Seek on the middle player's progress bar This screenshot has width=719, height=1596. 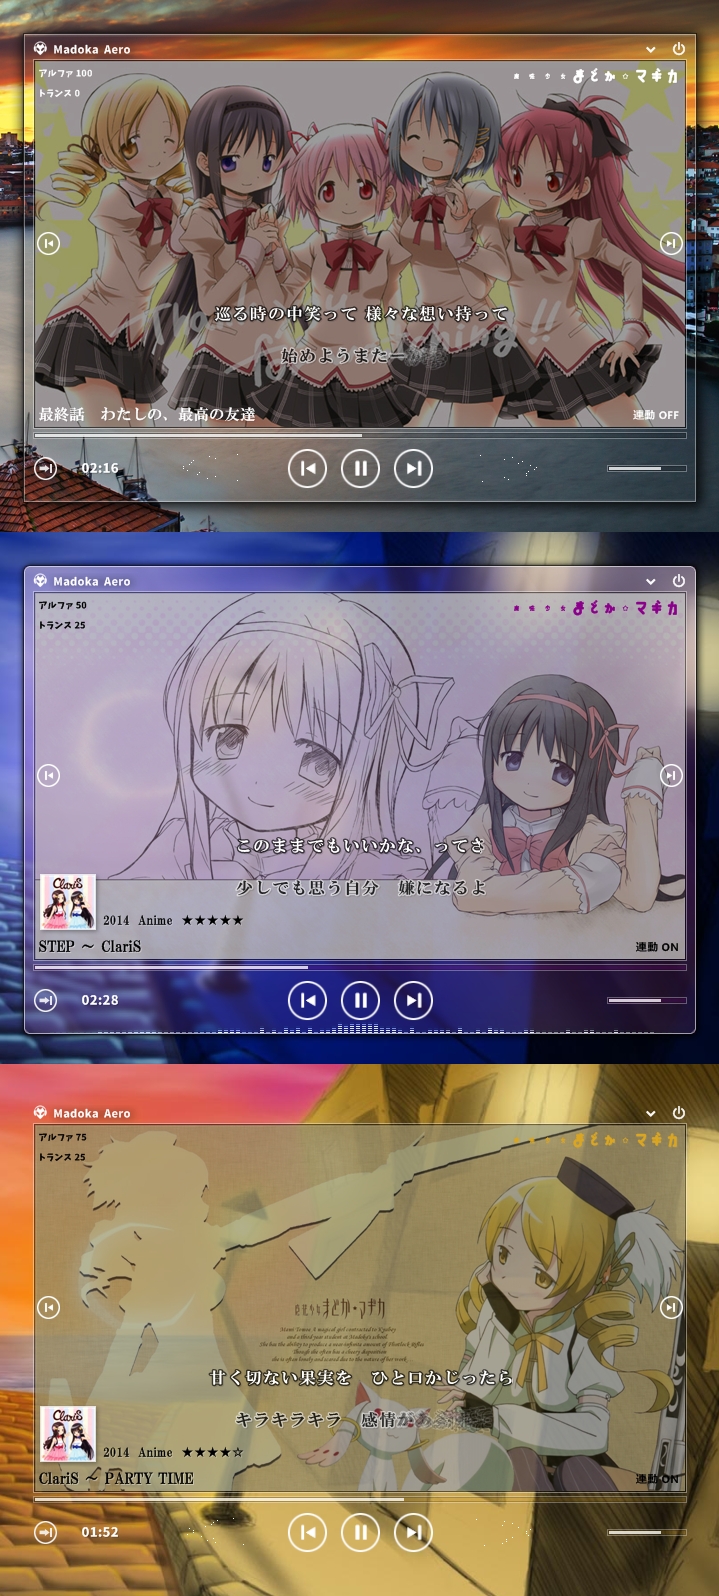(360, 967)
